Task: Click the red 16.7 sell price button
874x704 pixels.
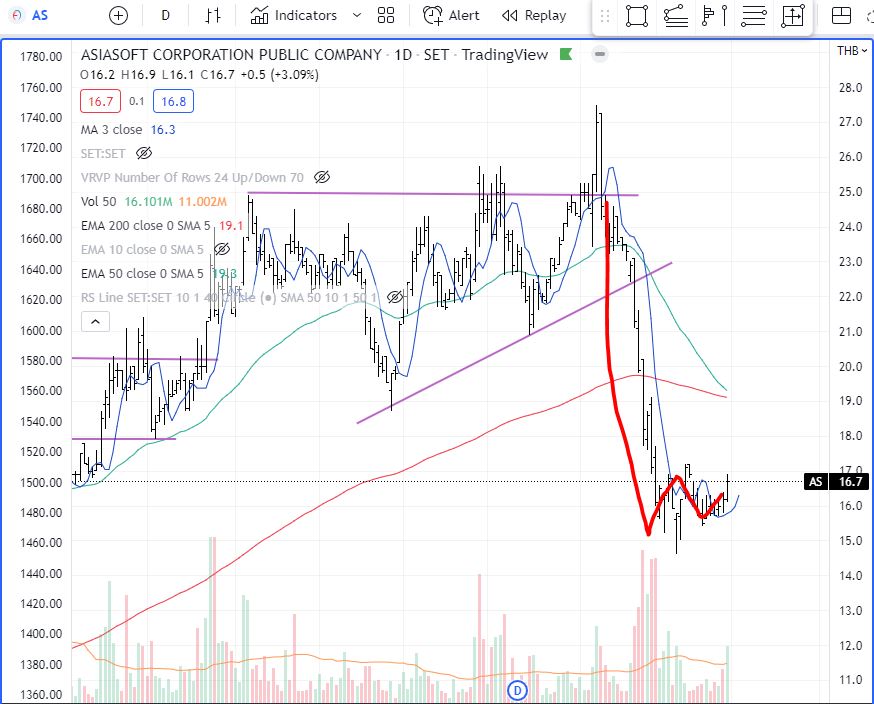Action: (100, 101)
